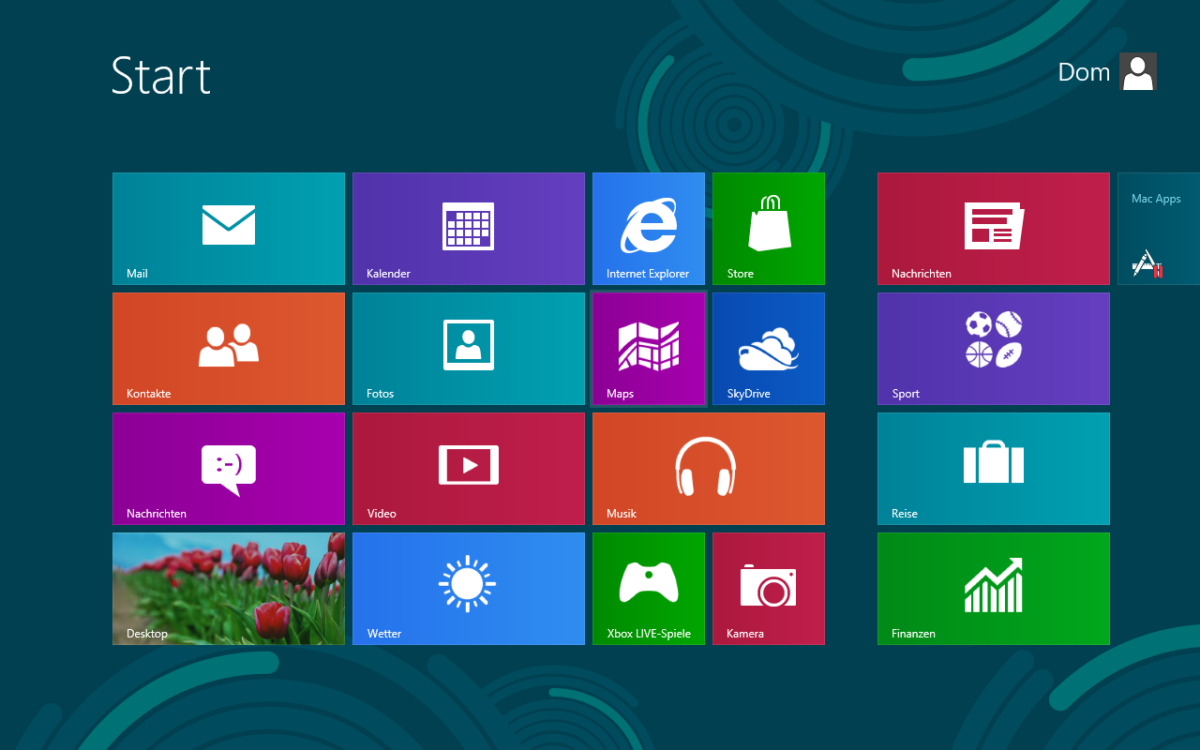Image resolution: width=1200 pixels, height=750 pixels.
Task: Click the Dom user account picture
Action: (x=1137, y=72)
